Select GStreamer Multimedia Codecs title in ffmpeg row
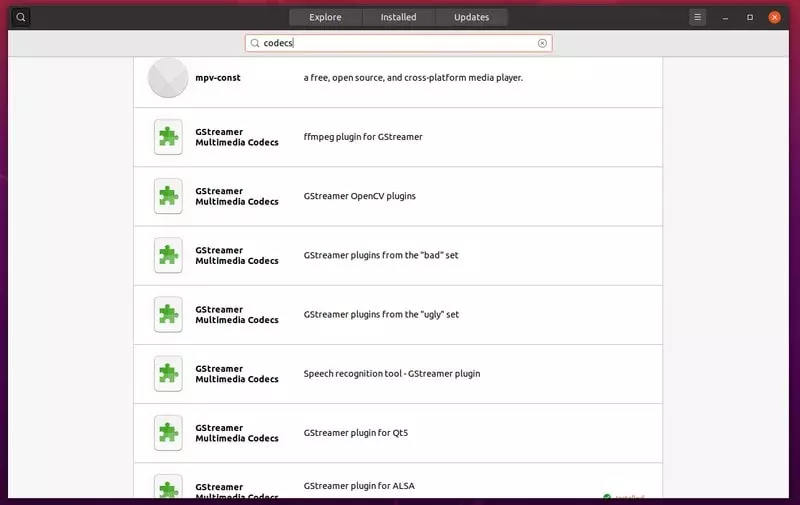This screenshot has width=800, height=505. 237,137
